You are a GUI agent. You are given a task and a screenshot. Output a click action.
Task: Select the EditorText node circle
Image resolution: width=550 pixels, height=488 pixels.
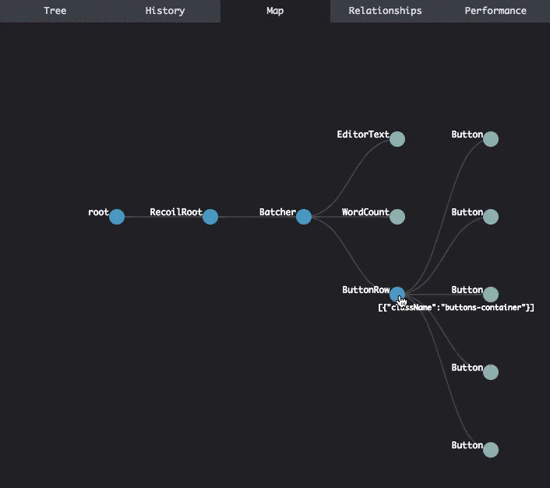coord(397,139)
